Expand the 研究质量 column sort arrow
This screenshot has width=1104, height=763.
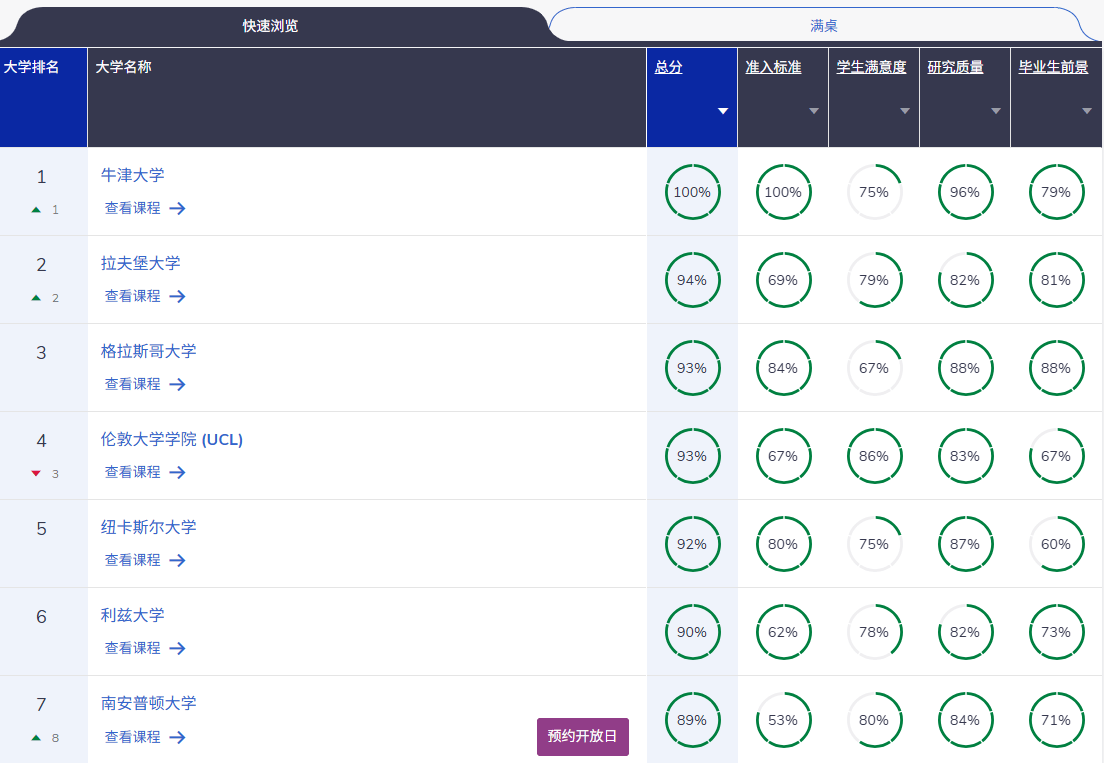coord(996,111)
